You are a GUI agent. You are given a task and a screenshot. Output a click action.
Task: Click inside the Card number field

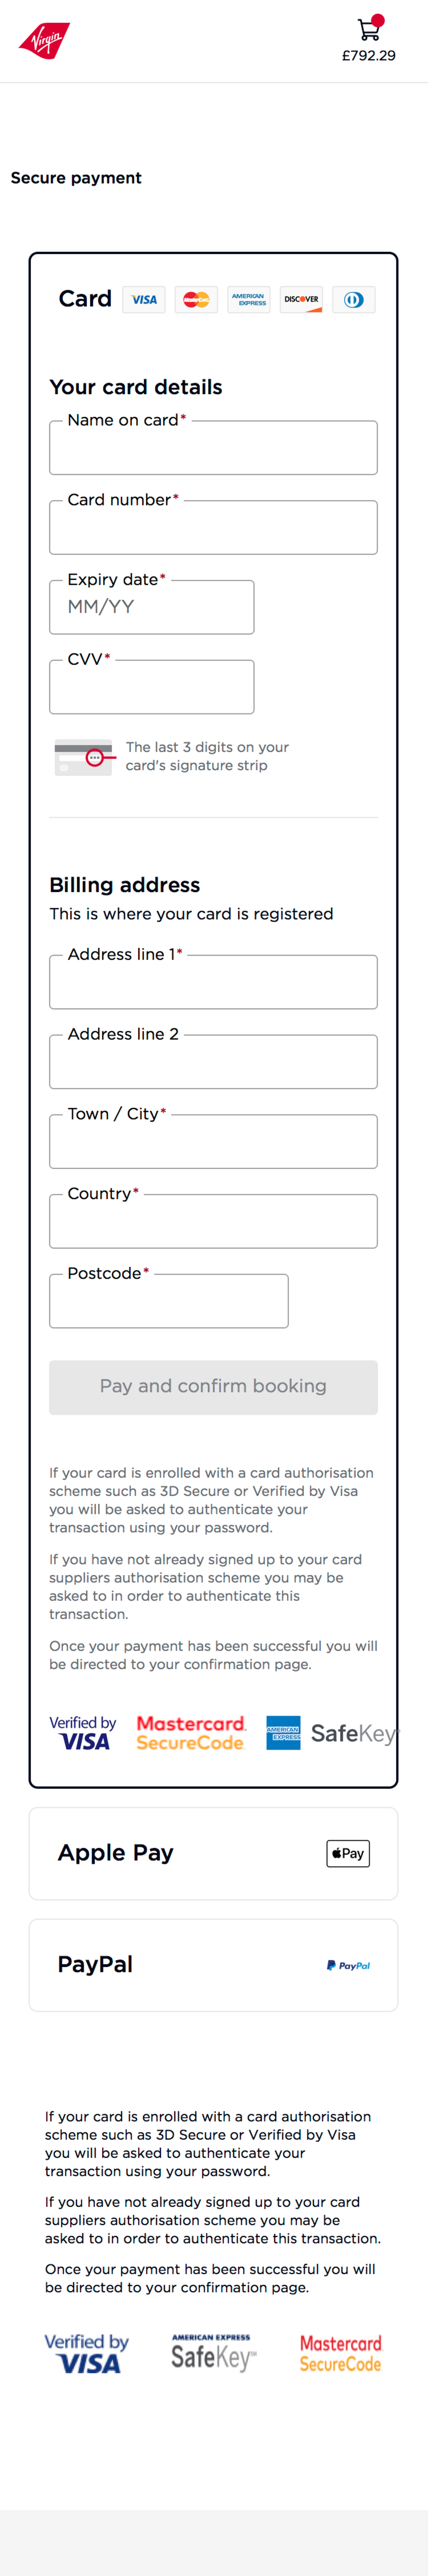pyautogui.click(x=213, y=527)
